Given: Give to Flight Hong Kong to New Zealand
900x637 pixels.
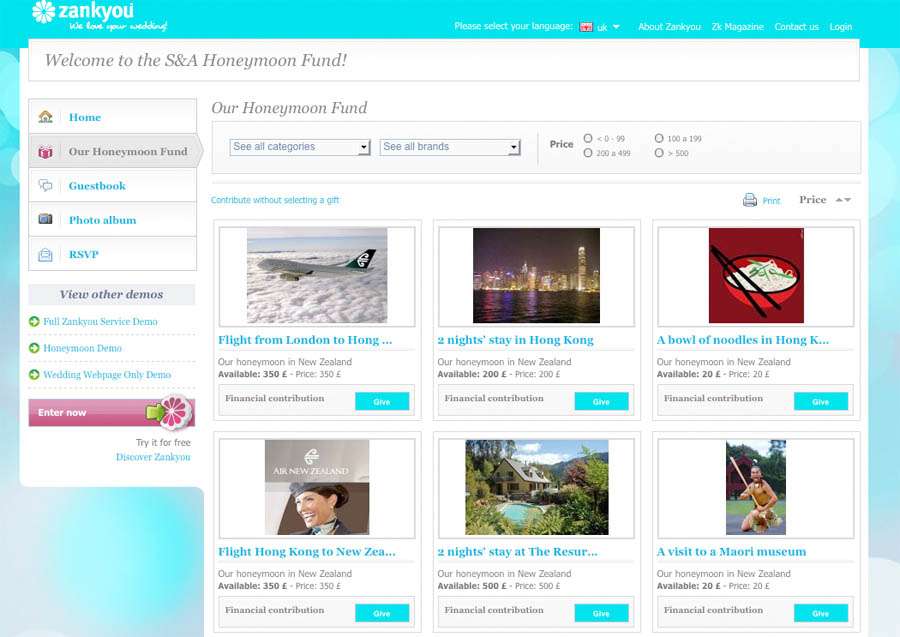Looking at the screenshot, I should click(x=382, y=613).
